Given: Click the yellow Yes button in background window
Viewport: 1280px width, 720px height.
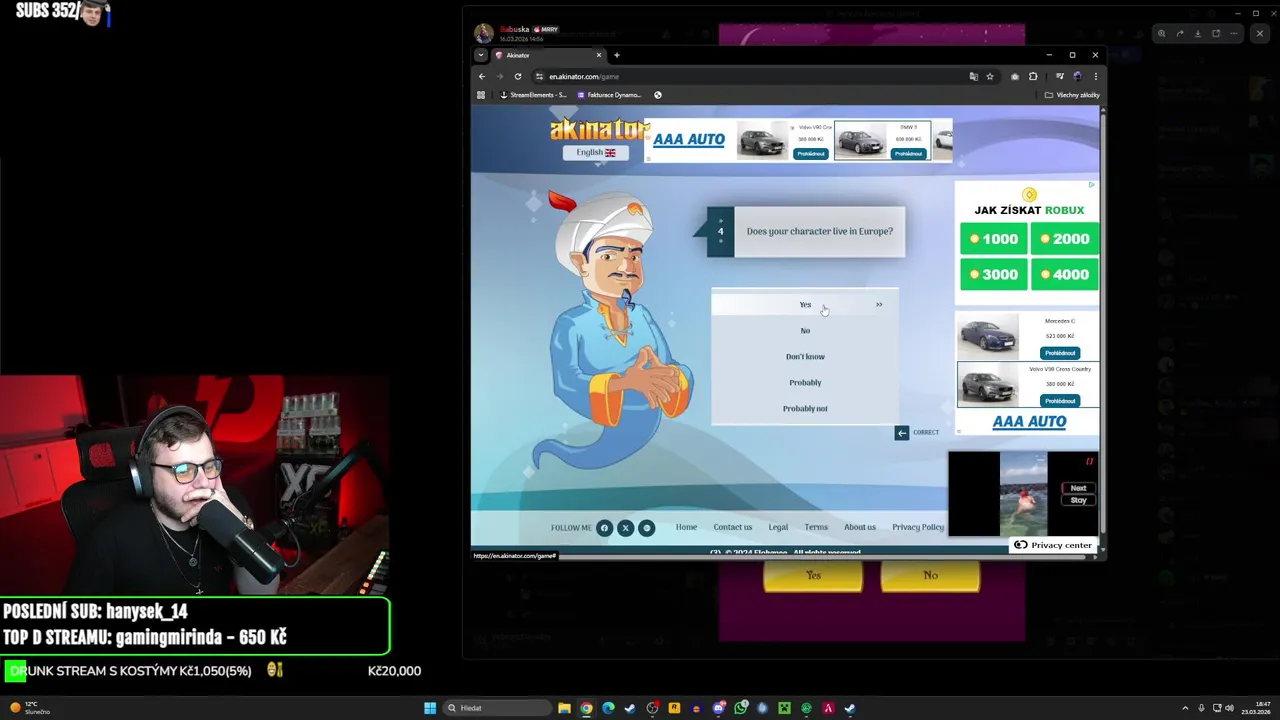Looking at the screenshot, I should point(813,576).
